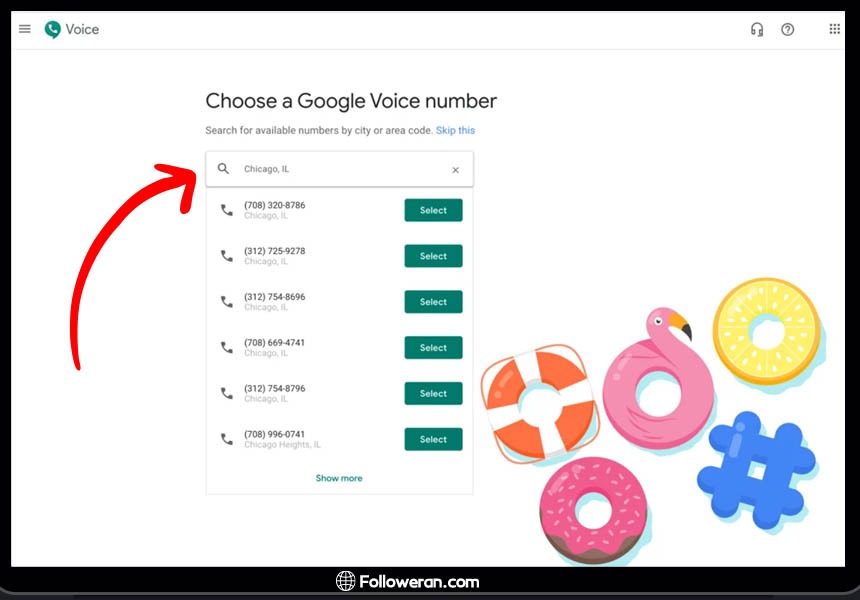Viewport: 860px width, 600px height.
Task: Click the Google Voice logo
Action: 53,29
